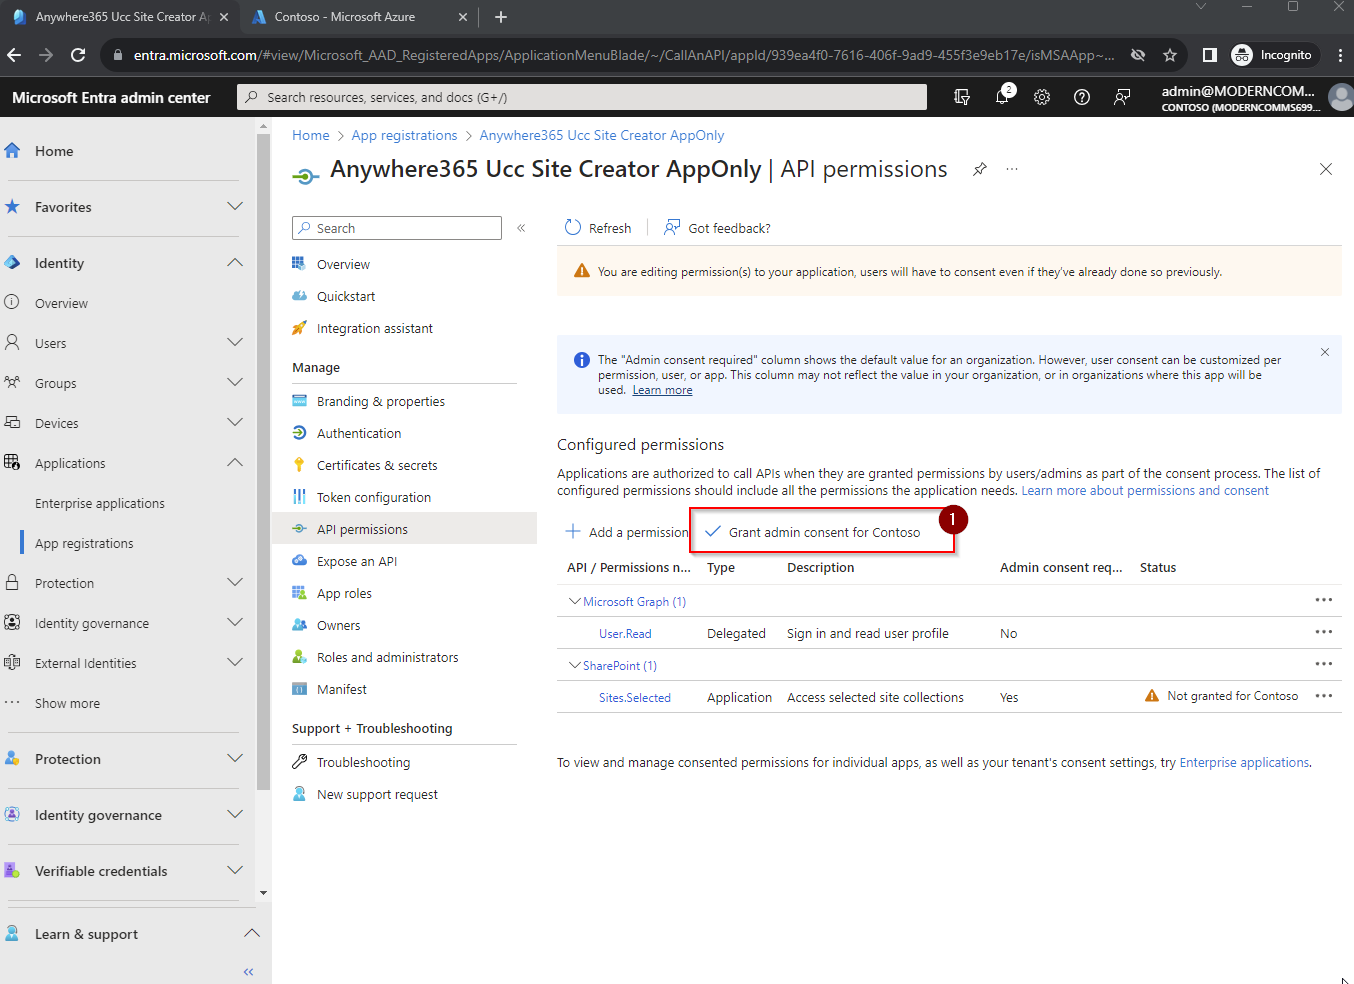Collapse the SharePoint permission group

click(x=574, y=665)
